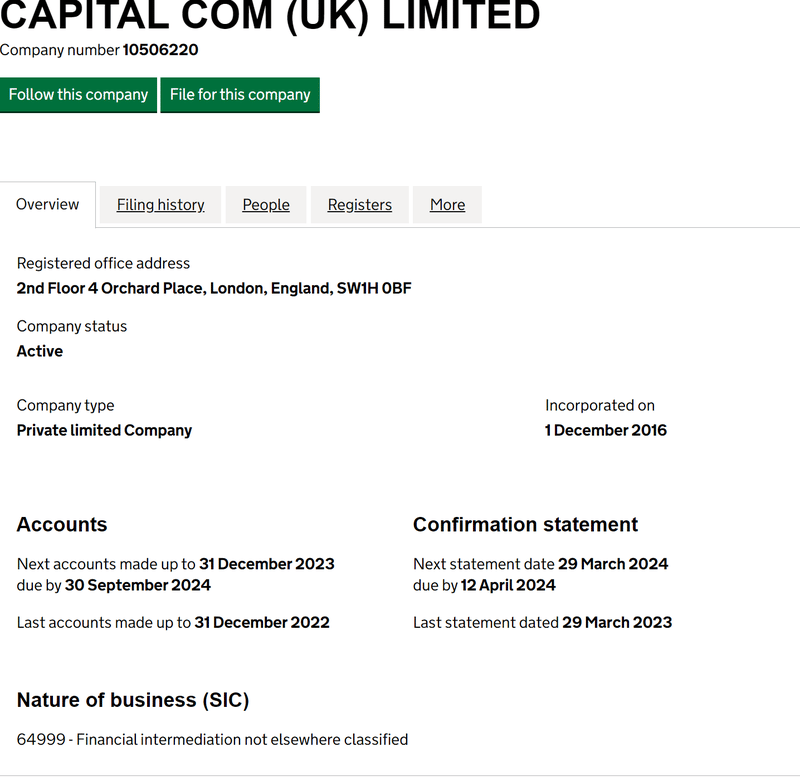Open the People tab
Viewport: 800px width, 781px height.
[x=265, y=204]
